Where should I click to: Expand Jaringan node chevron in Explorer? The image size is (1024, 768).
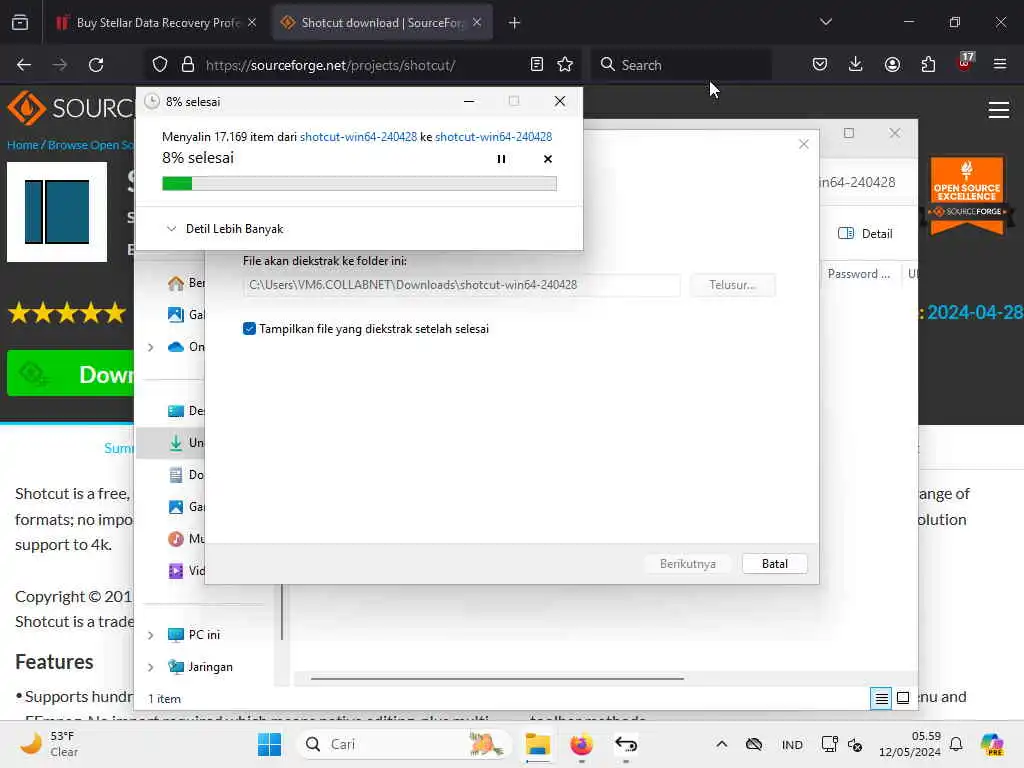tap(151, 667)
